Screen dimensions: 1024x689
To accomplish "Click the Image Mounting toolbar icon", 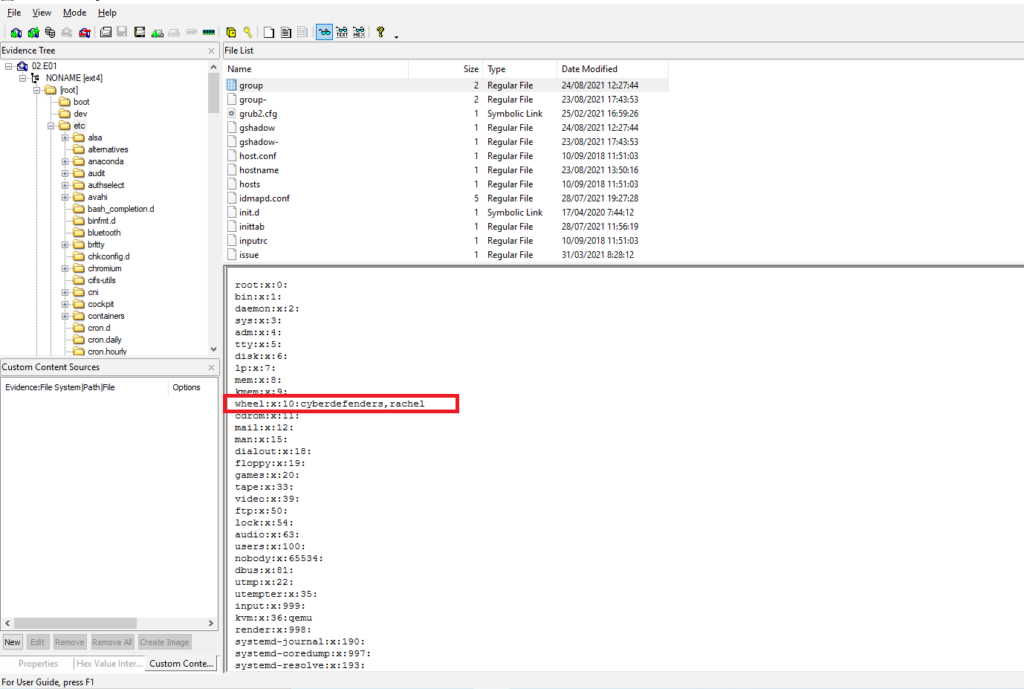I will (x=49, y=31).
